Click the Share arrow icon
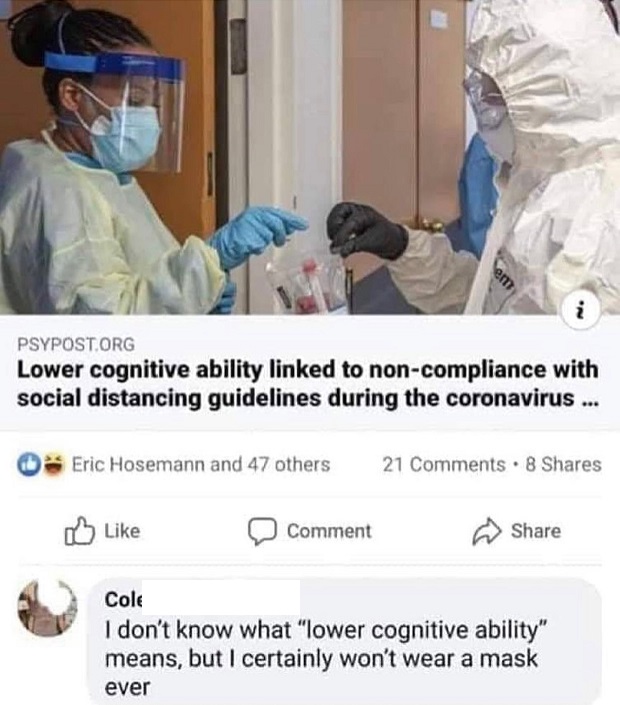This screenshot has height=705, width=620. pos(486,532)
